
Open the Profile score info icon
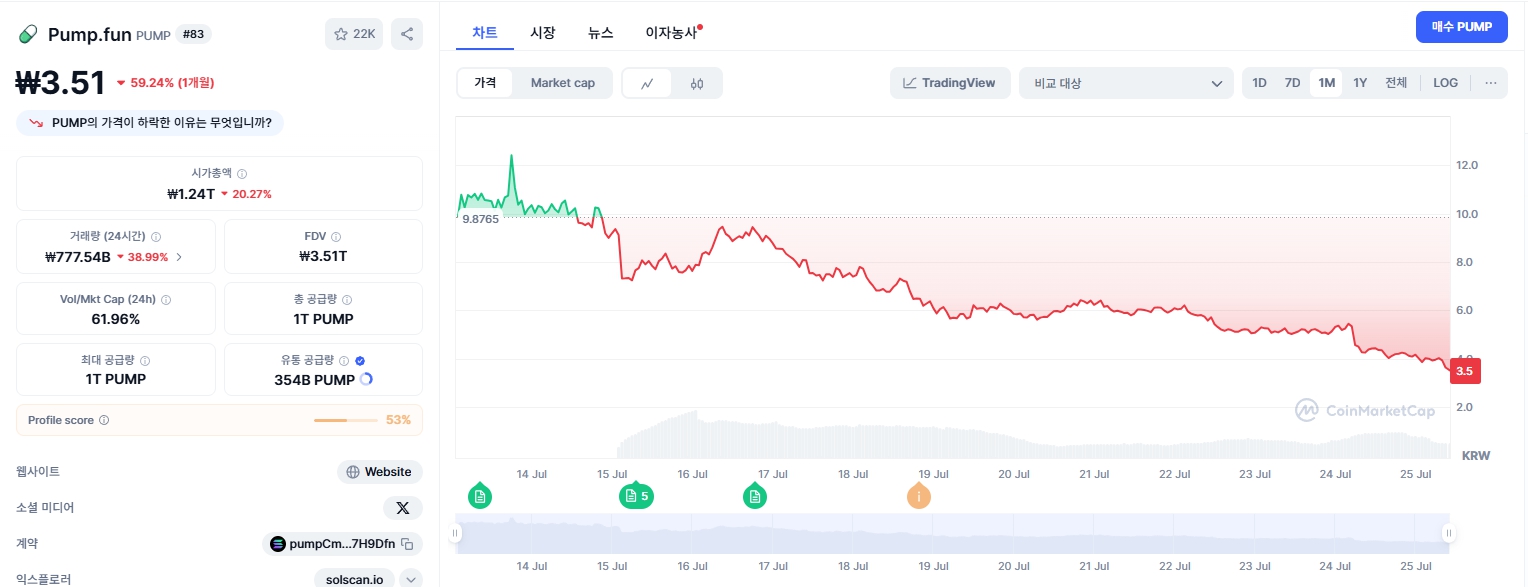pyautogui.click(x=104, y=421)
